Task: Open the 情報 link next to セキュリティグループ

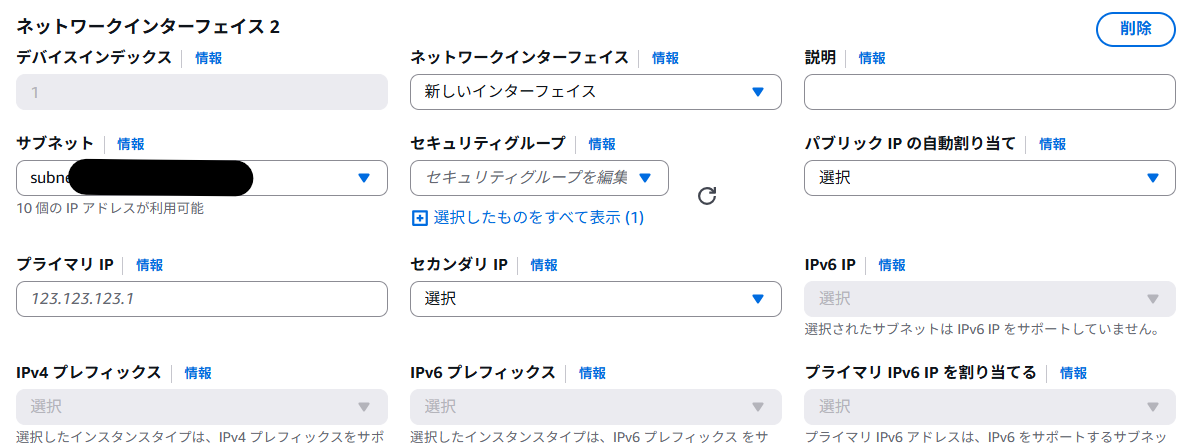Action: click(602, 144)
